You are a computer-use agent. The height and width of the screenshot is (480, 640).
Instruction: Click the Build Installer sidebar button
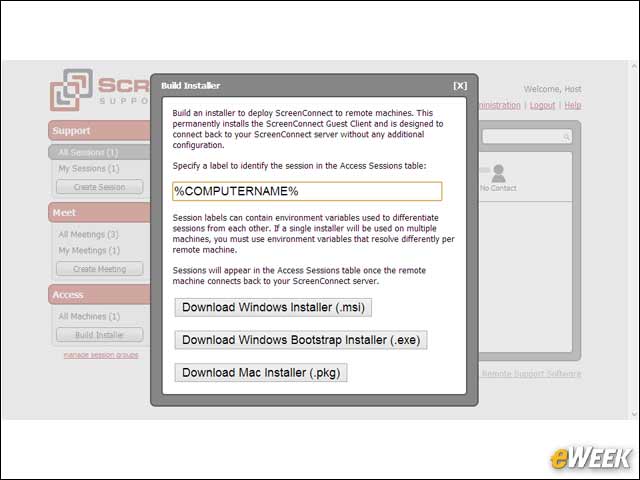(x=100, y=335)
